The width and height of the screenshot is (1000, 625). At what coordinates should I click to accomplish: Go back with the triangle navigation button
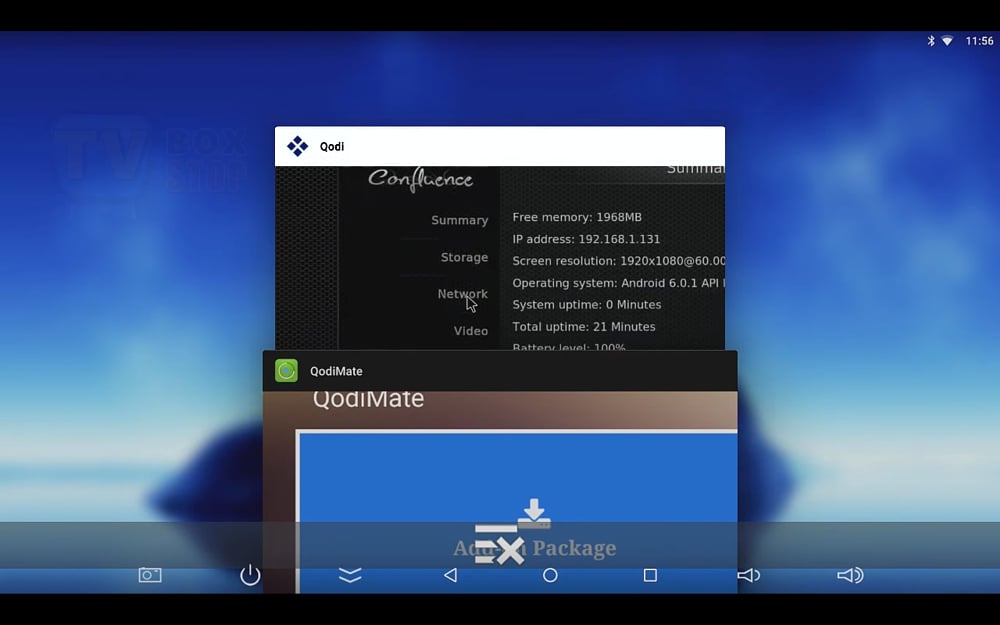click(450, 575)
